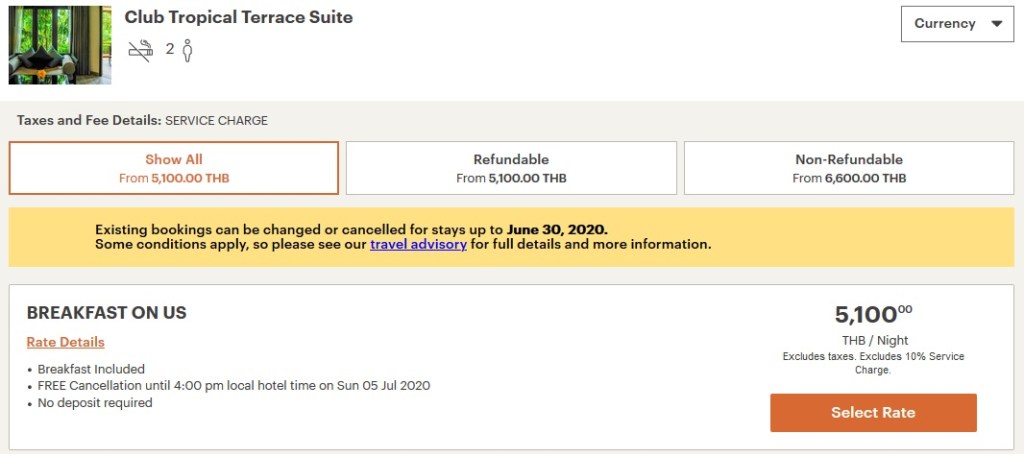Click the BREAKFAST ON US rate heading
This screenshot has width=1024, height=457.
click(x=107, y=313)
